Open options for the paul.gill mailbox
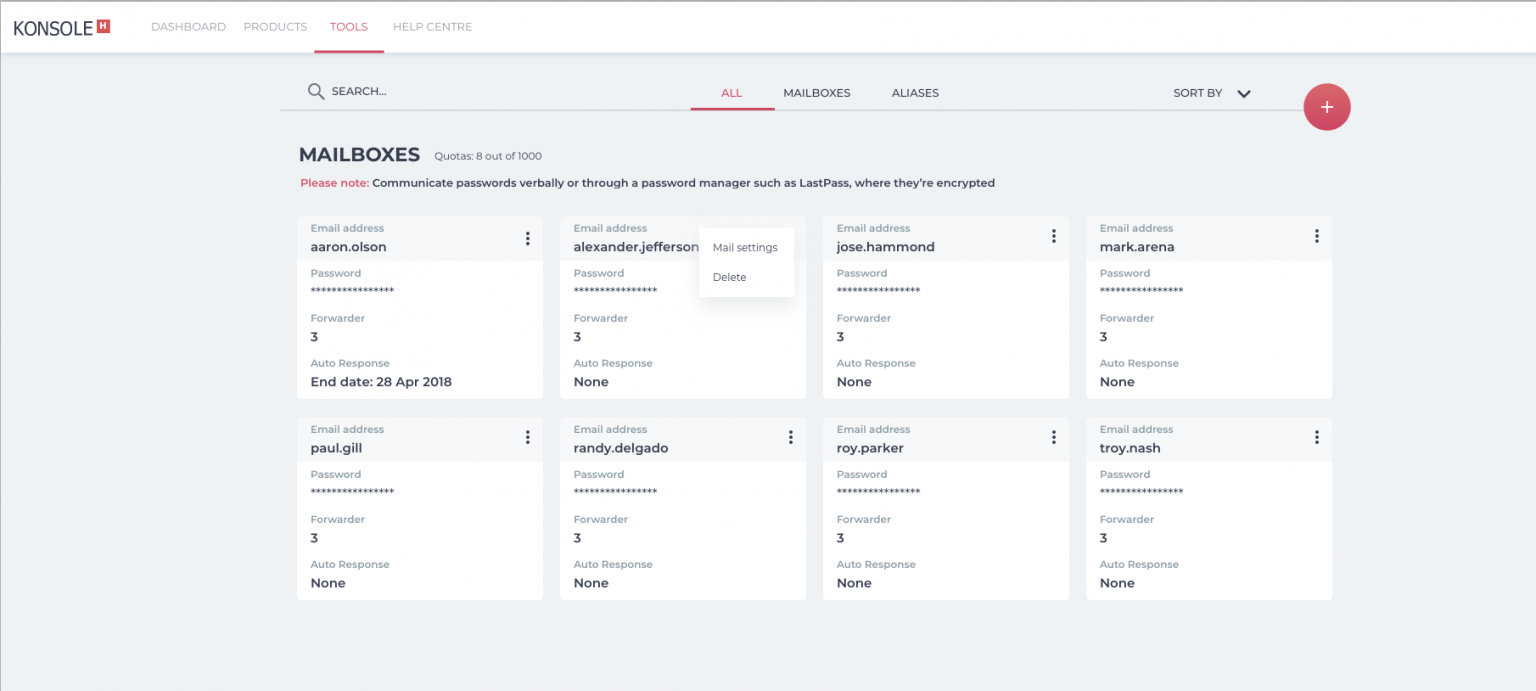Viewport: 1536px width, 691px height. tap(528, 437)
